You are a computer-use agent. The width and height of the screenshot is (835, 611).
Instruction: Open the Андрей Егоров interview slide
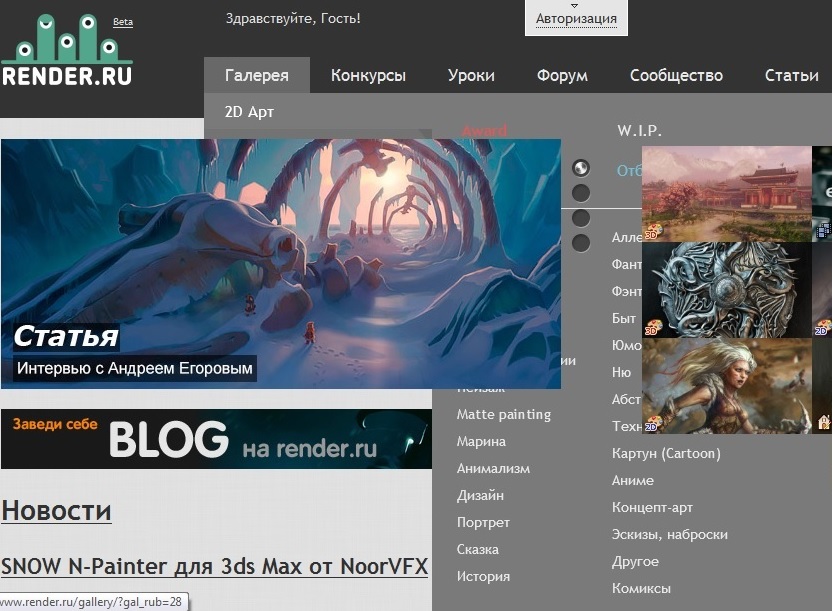click(280, 263)
